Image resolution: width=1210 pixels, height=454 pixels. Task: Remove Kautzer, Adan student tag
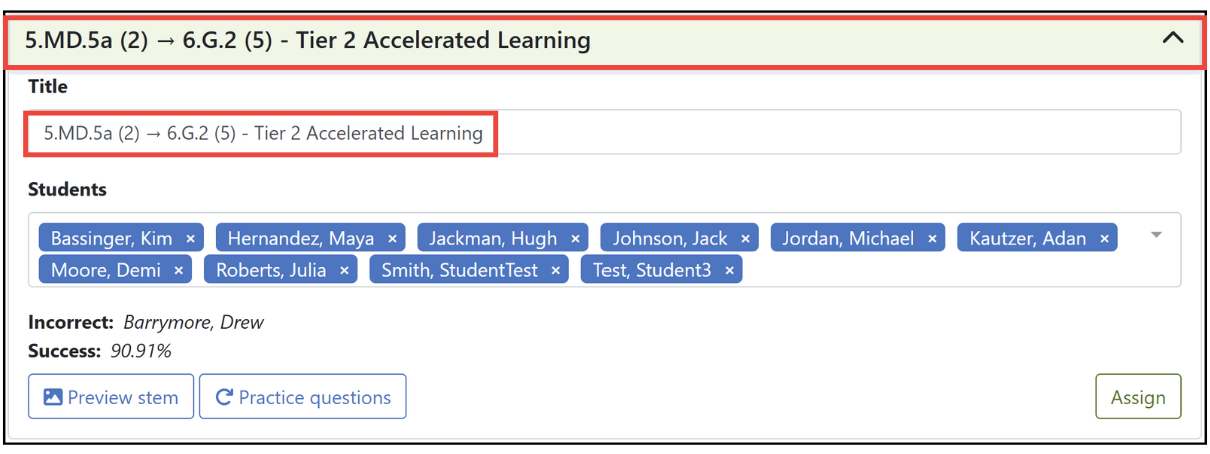click(x=1104, y=239)
